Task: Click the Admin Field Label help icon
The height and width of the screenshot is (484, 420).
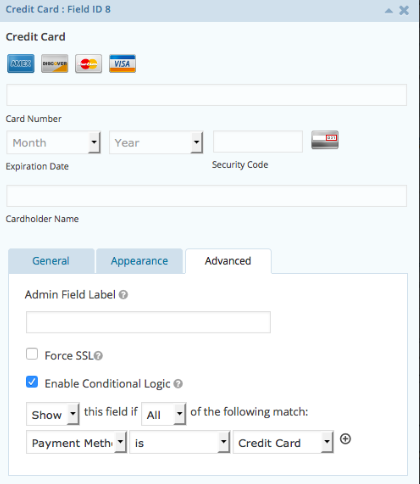Action: 123,295
